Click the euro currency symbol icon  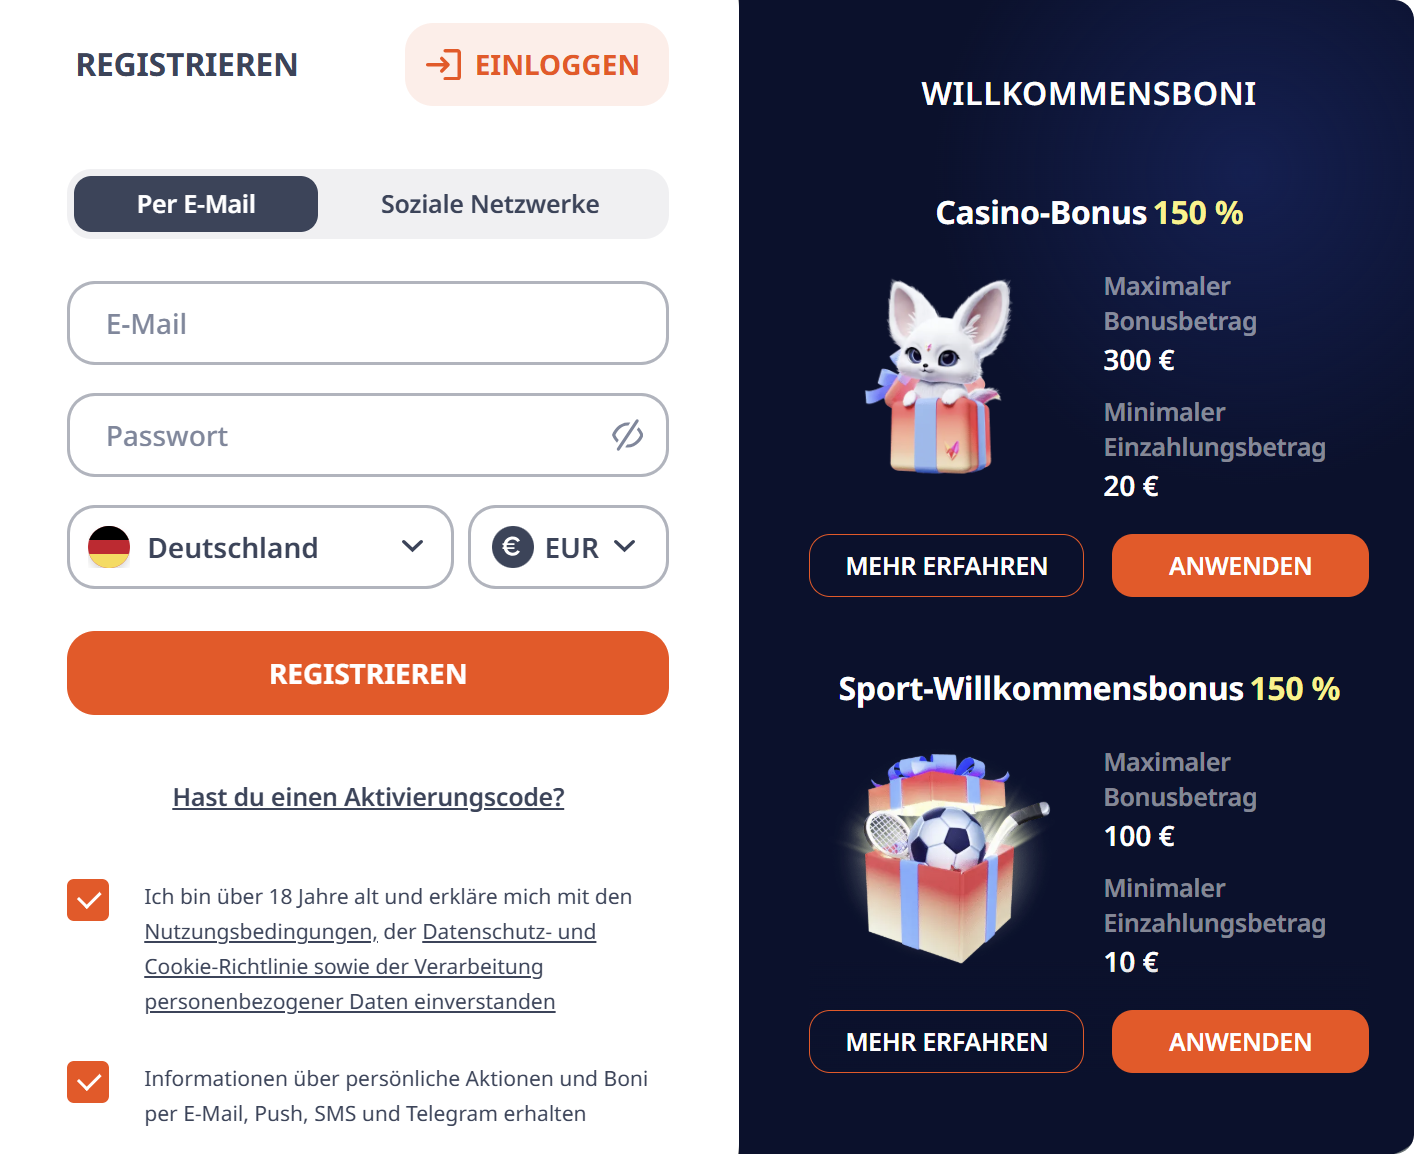tap(513, 547)
